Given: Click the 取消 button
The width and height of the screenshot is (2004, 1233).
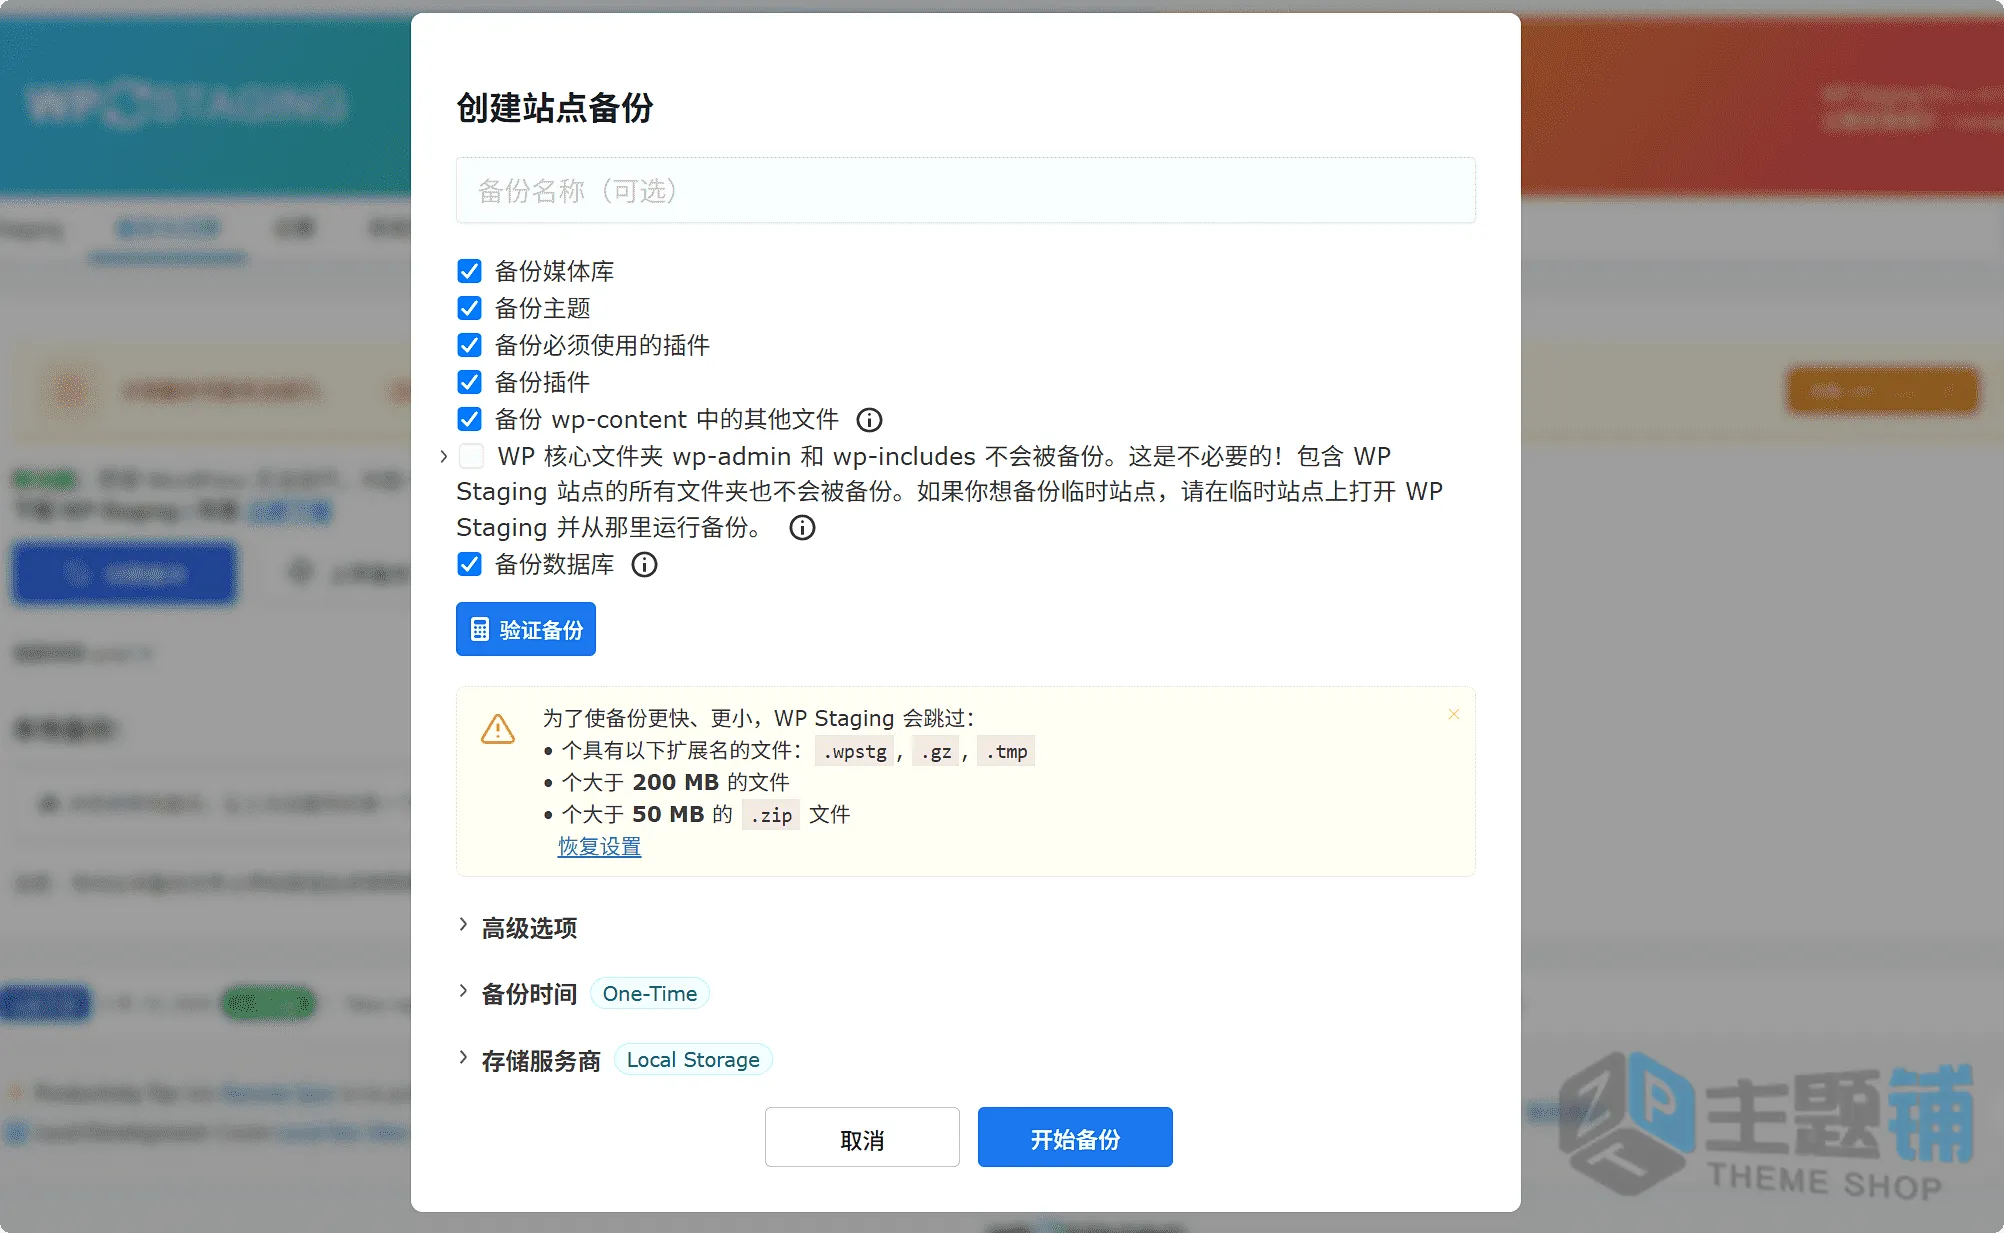Looking at the screenshot, I should pos(862,1137).
